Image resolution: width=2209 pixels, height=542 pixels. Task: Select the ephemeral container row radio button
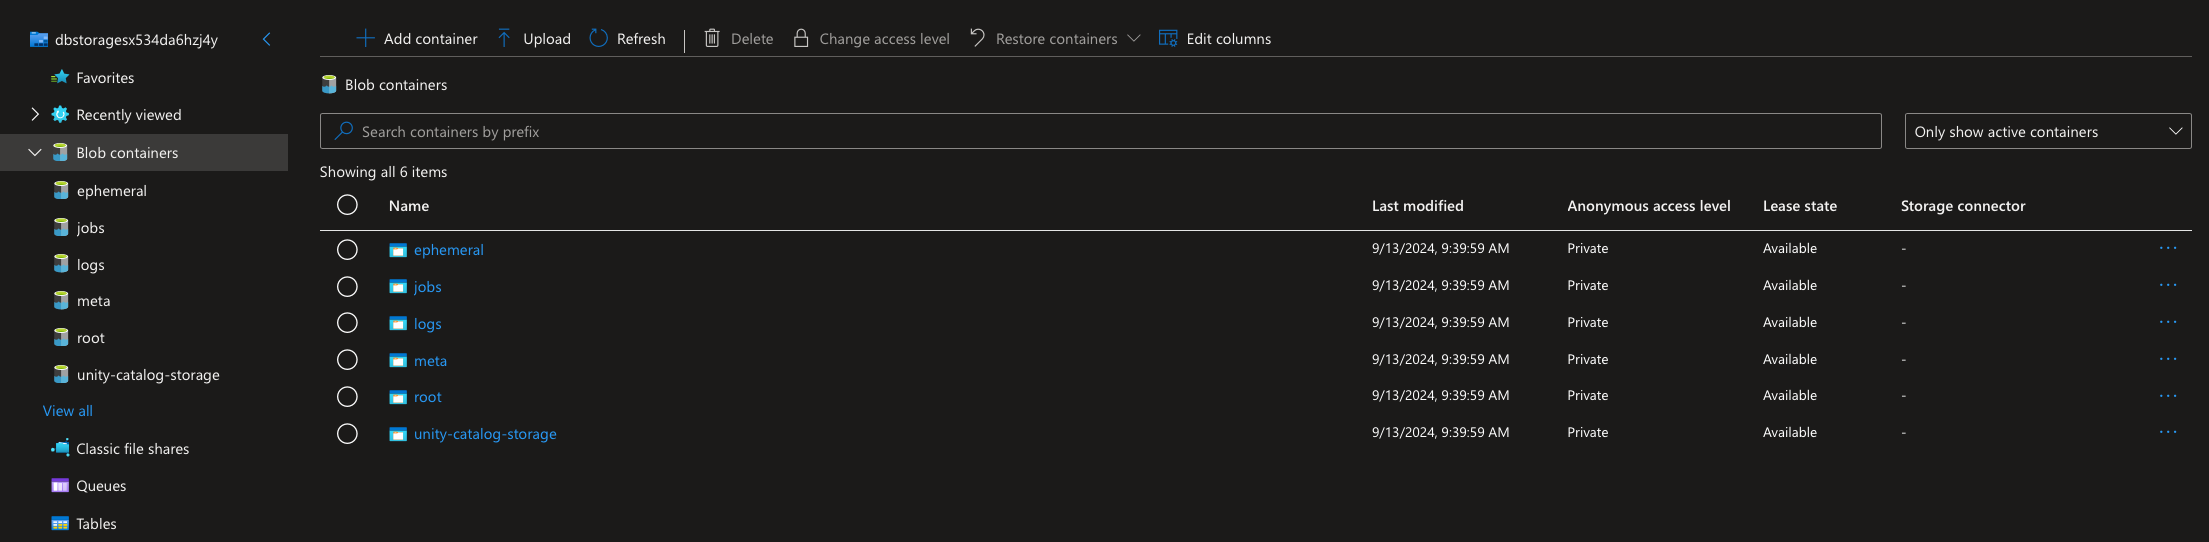(x=347, y=249)
